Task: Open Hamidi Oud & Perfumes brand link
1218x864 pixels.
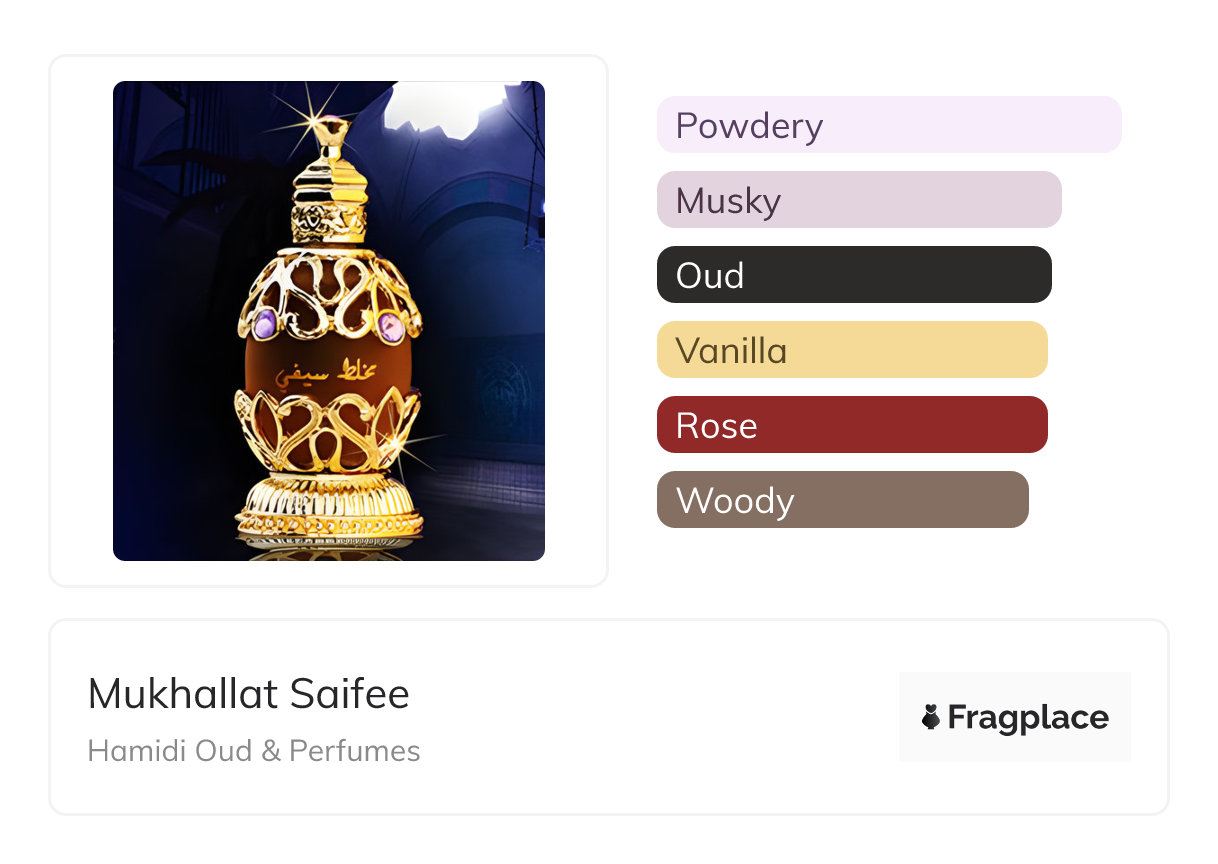Action: (x=254, y=751)
